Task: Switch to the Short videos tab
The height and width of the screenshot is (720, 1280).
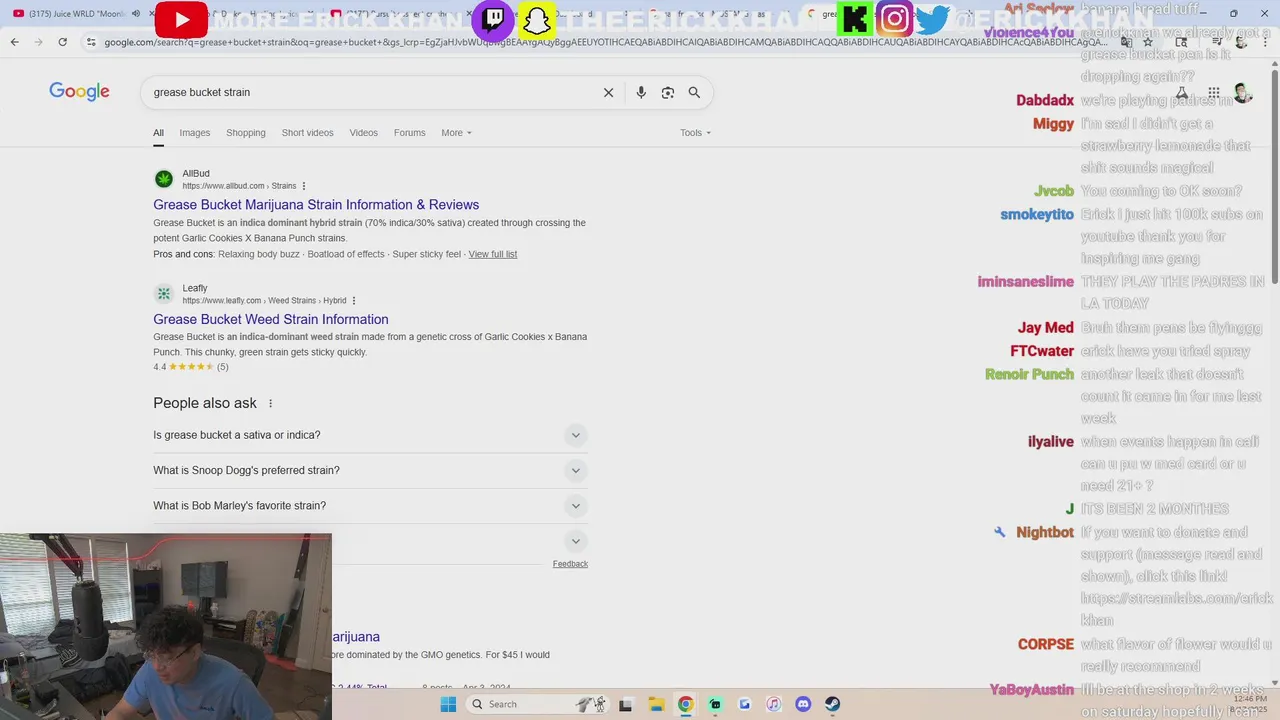Action: pos(307,133)
